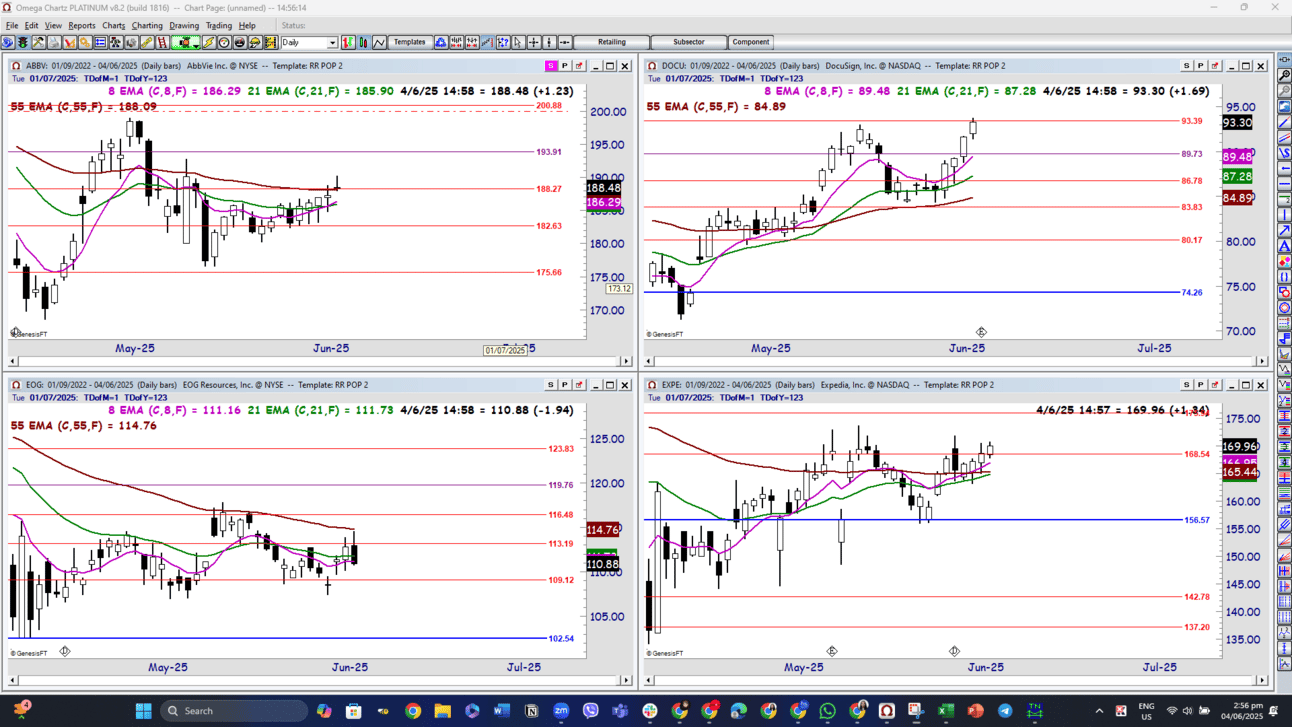Click the left-pointing arrow drawing tool
The height and width of the screenshot is (727, 1292).
[x=1284, y=166]
